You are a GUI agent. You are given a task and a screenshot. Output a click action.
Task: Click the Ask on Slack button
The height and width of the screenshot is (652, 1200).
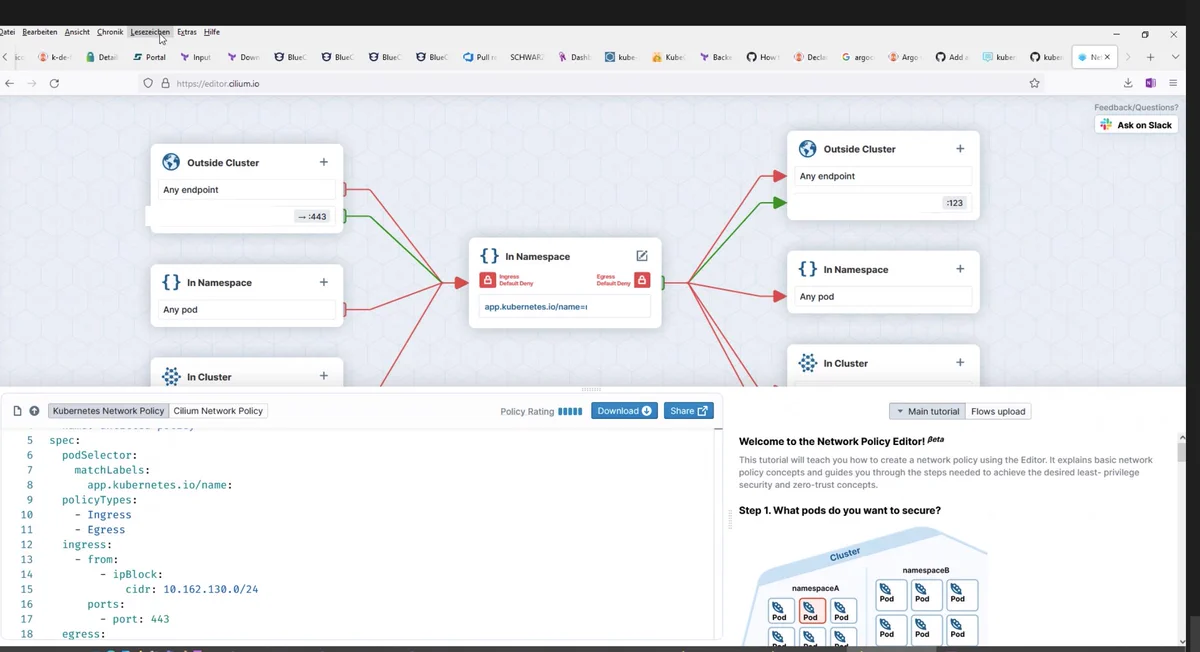click(1136, 125)
